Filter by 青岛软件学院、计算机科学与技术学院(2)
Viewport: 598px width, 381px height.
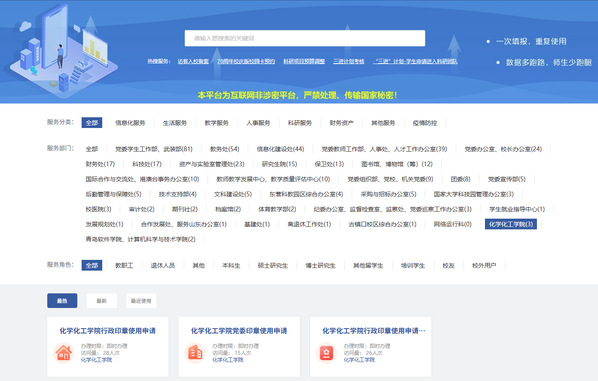pyautogui.click(x=140, y=239)
